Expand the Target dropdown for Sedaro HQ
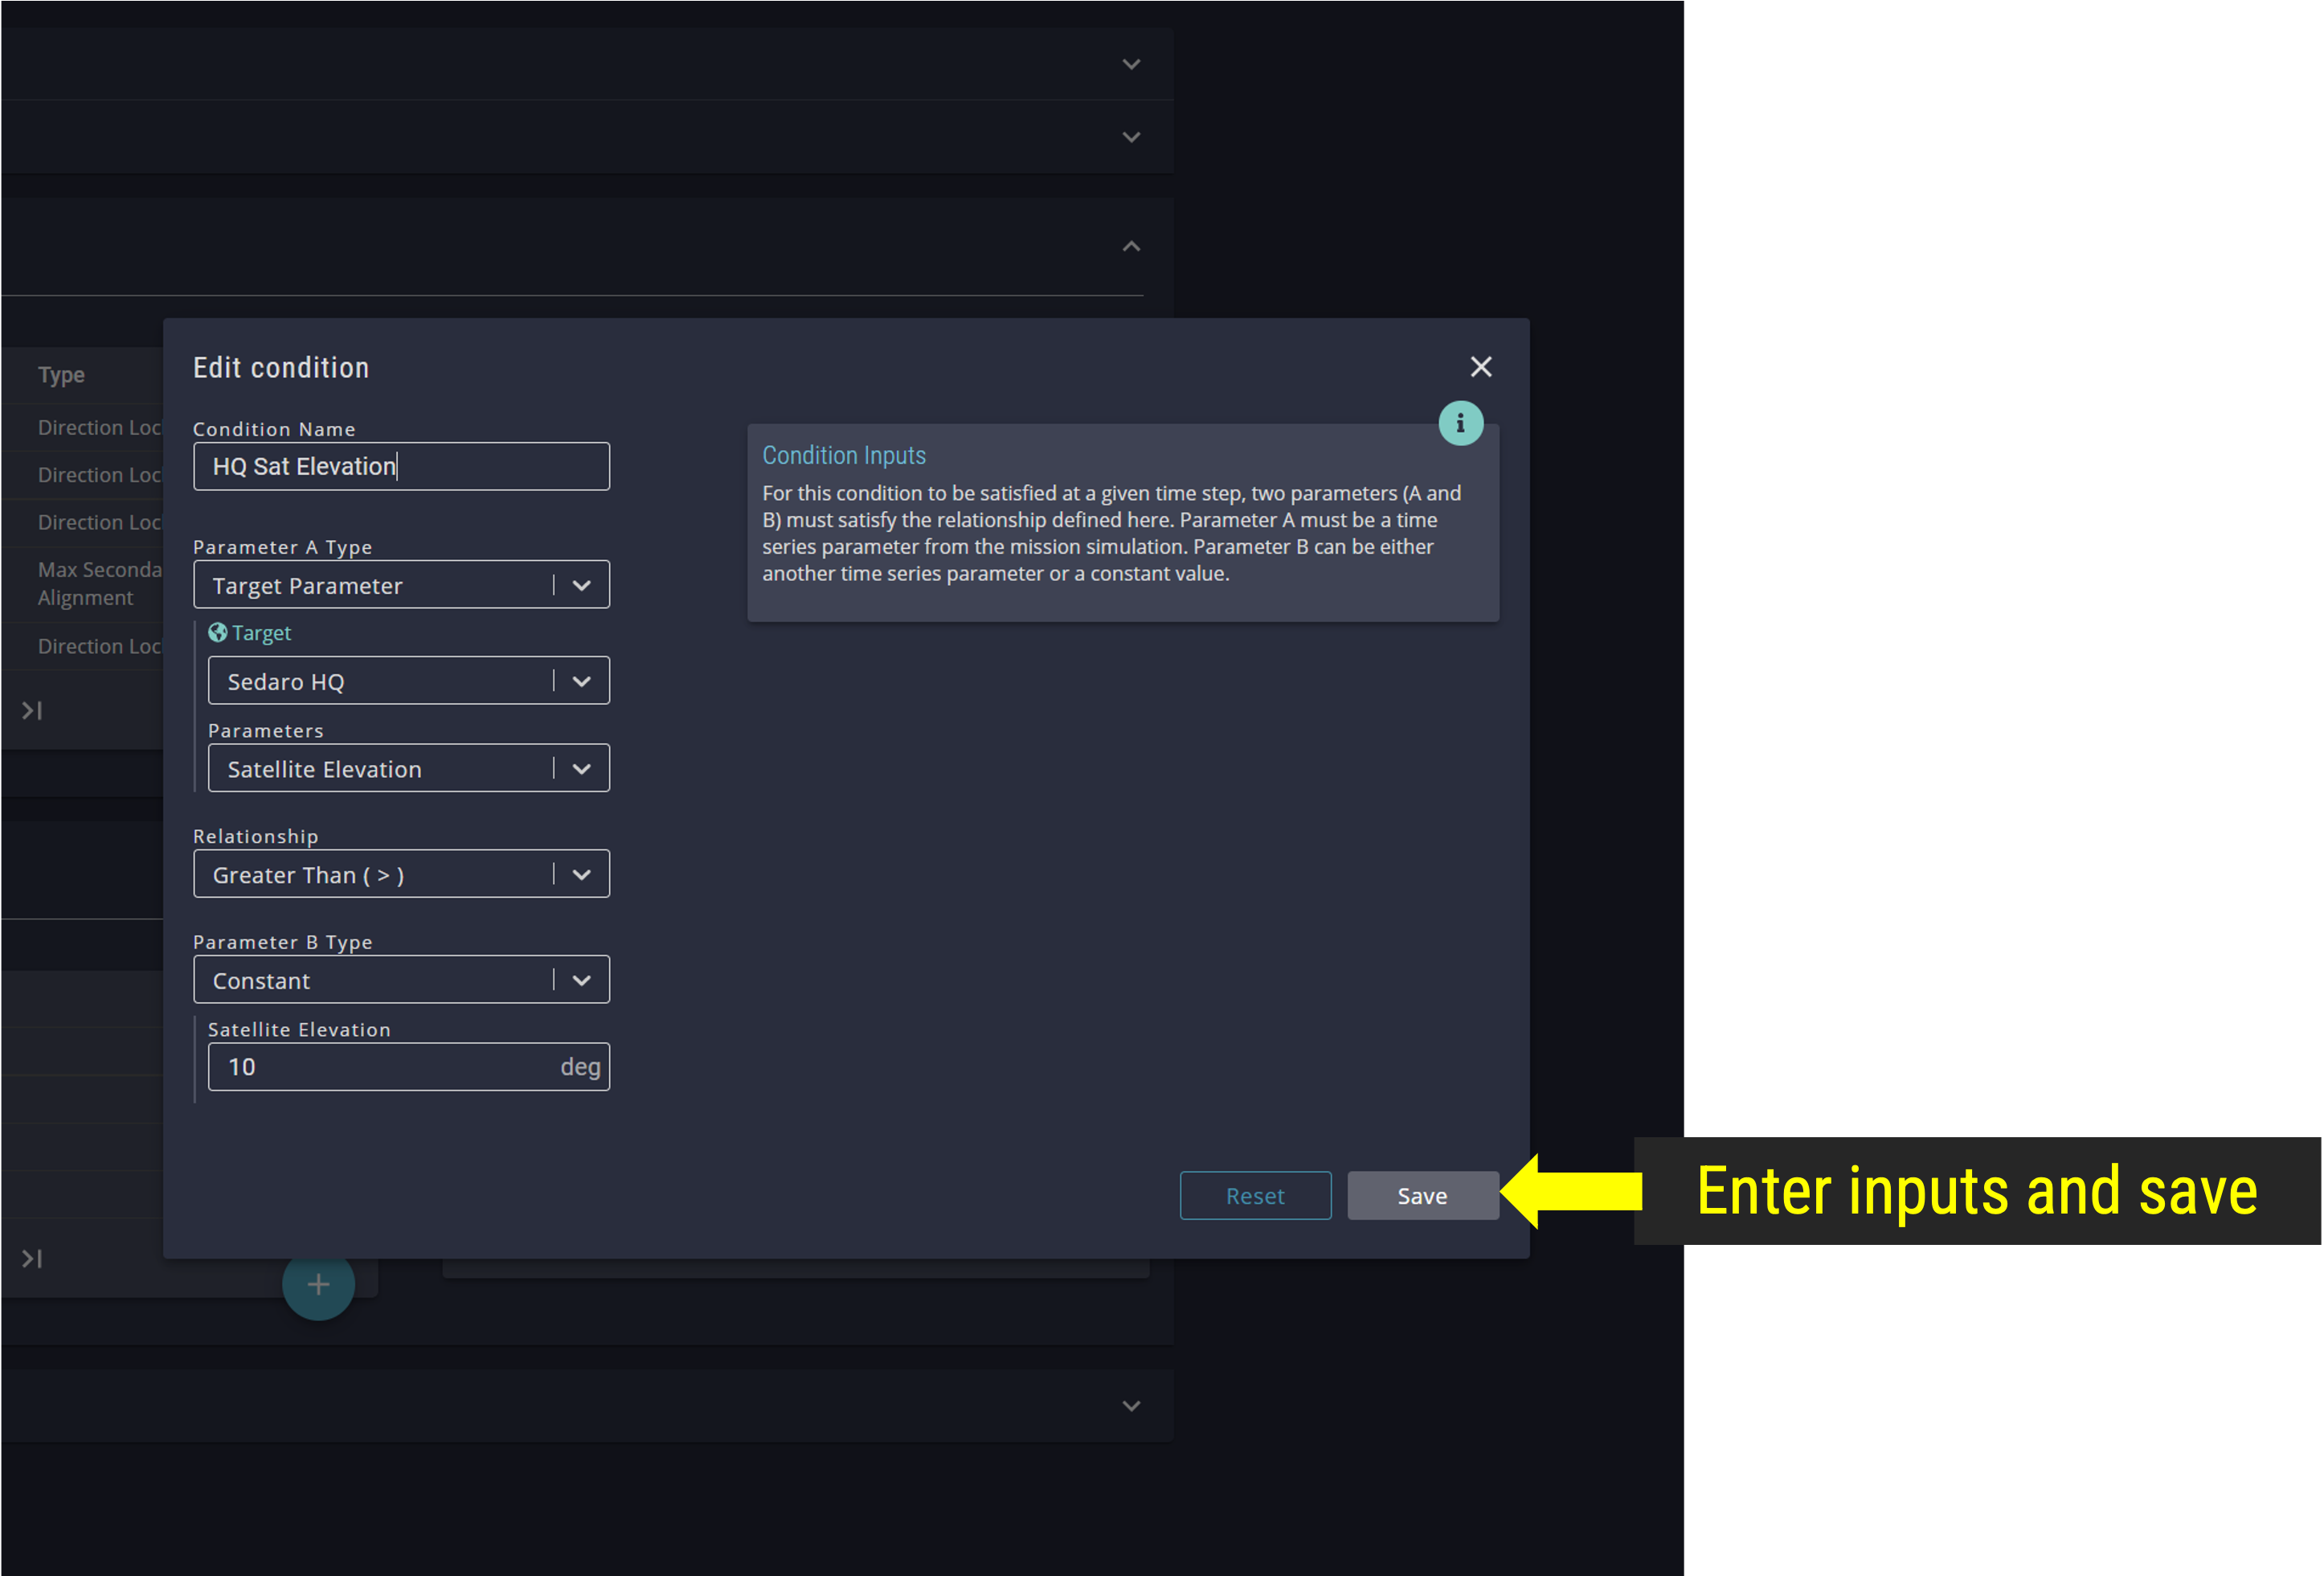Image resolution: width=2324 pixels, height=1576 pixels. [580, 681]
